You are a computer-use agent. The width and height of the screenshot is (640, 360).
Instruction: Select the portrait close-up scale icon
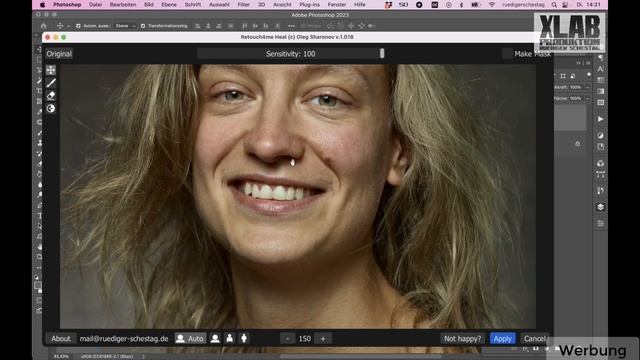pyautogui.click(x=215, y=338)
